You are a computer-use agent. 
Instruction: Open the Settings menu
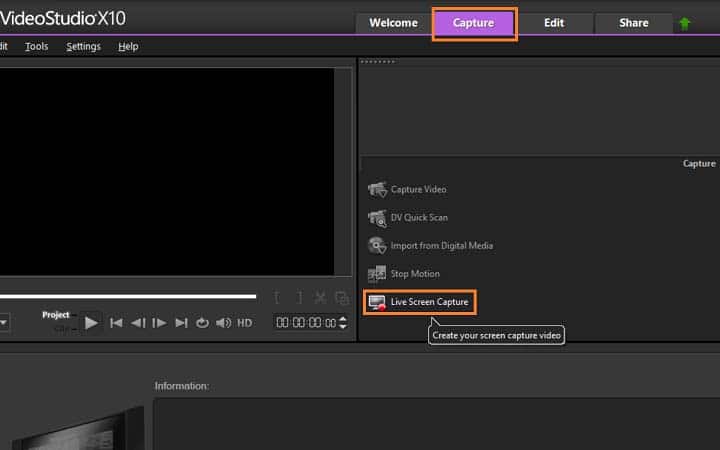coord(83,46)
